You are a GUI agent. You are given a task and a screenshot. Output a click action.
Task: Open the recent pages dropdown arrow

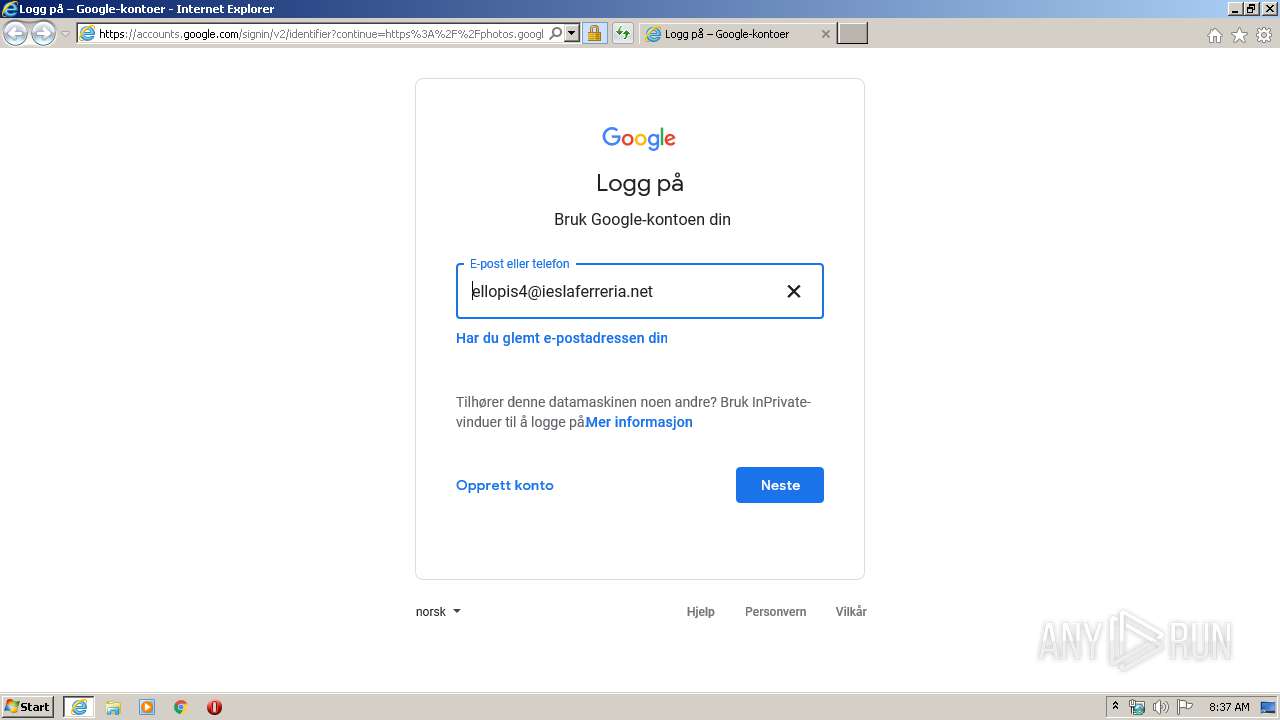click(65, 34)
